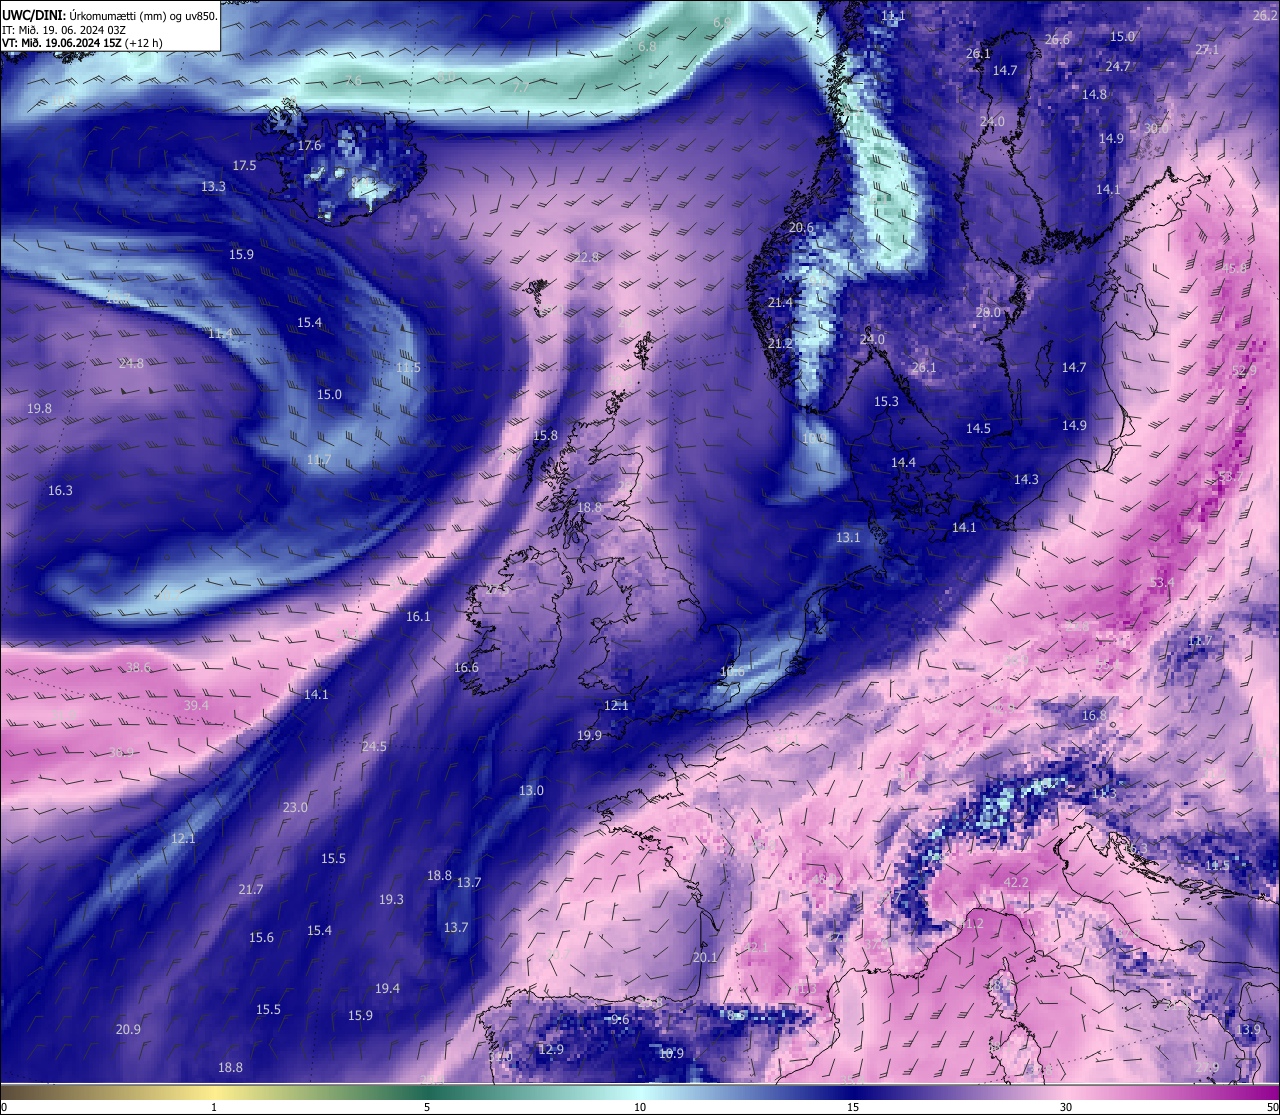Click the 19.8 value label
Viewport: 1280px width, 1115px height.
[x=40, y=409]
